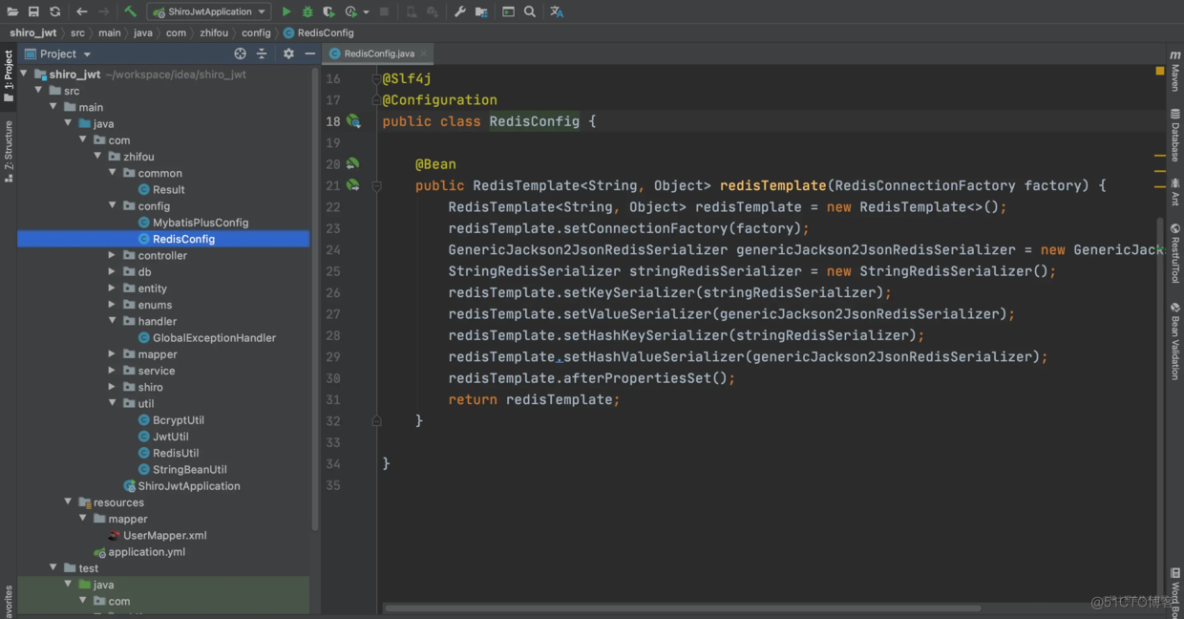Click the Save All disk icon
Image resolution: width=1184 pixels, height=619 pixels.
click(x=33, y=12)
